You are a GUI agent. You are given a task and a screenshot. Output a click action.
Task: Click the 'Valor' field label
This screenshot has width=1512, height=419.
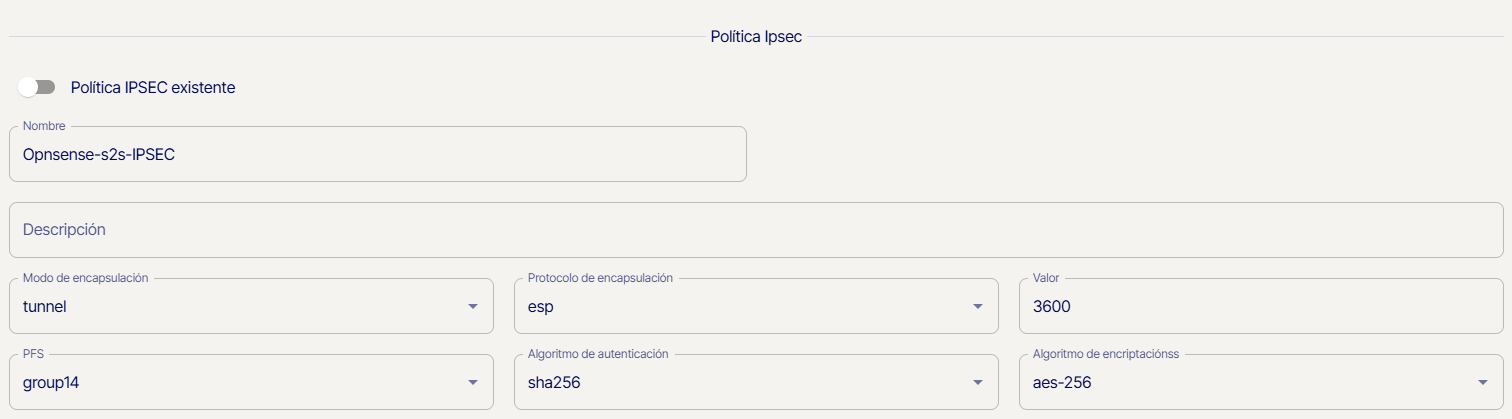tap(1047, 278)
